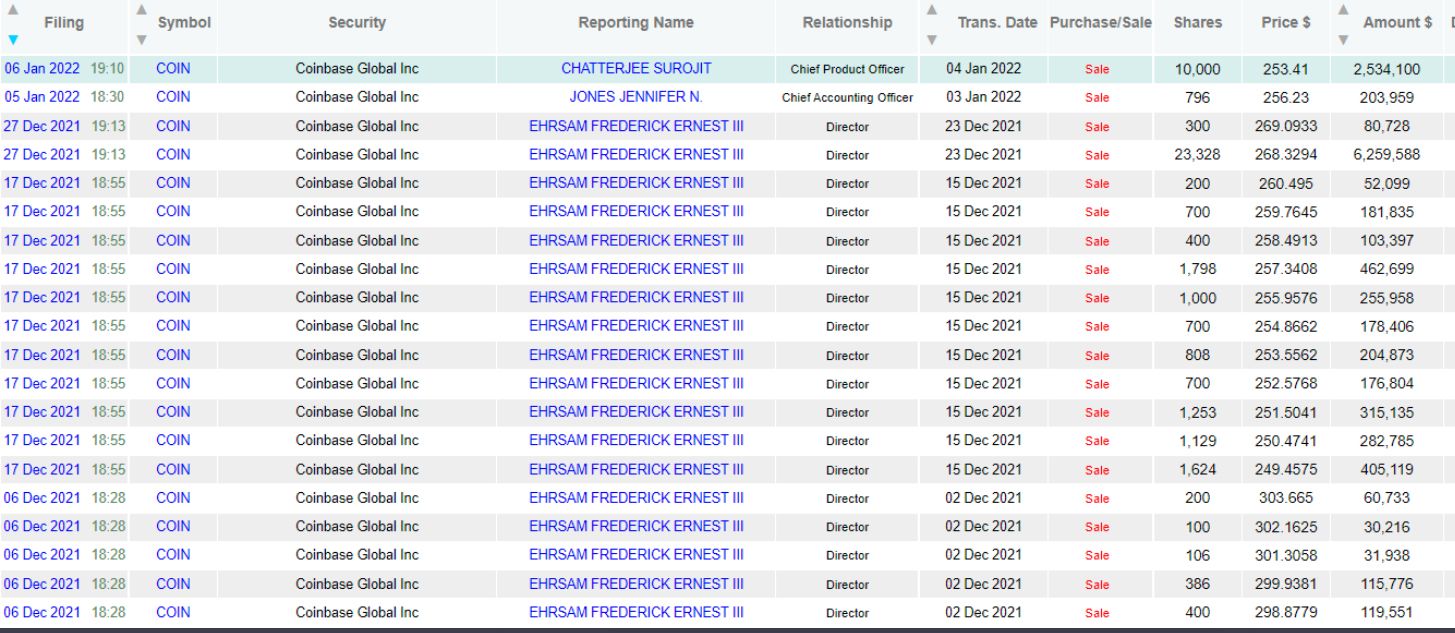This screenshot has width=1455, height=633.
Task: Click the Reporting Name column header
Action: (x=636, y=22)
